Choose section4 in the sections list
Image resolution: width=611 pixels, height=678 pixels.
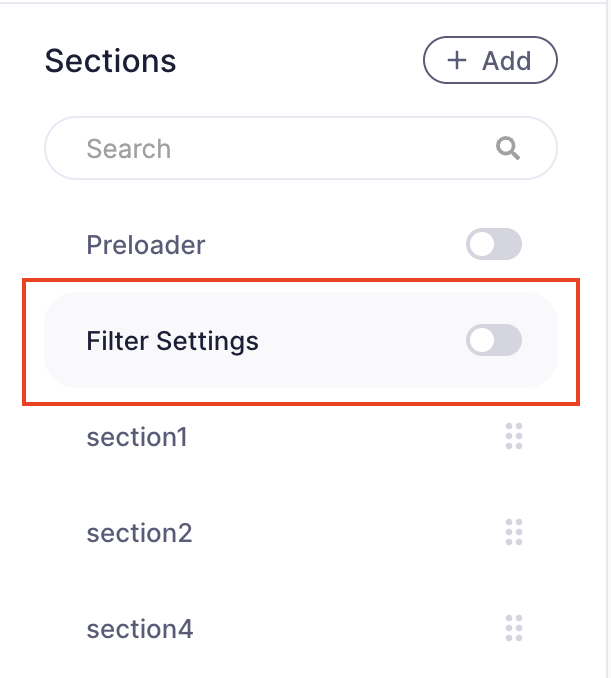[x=140, y=629]
